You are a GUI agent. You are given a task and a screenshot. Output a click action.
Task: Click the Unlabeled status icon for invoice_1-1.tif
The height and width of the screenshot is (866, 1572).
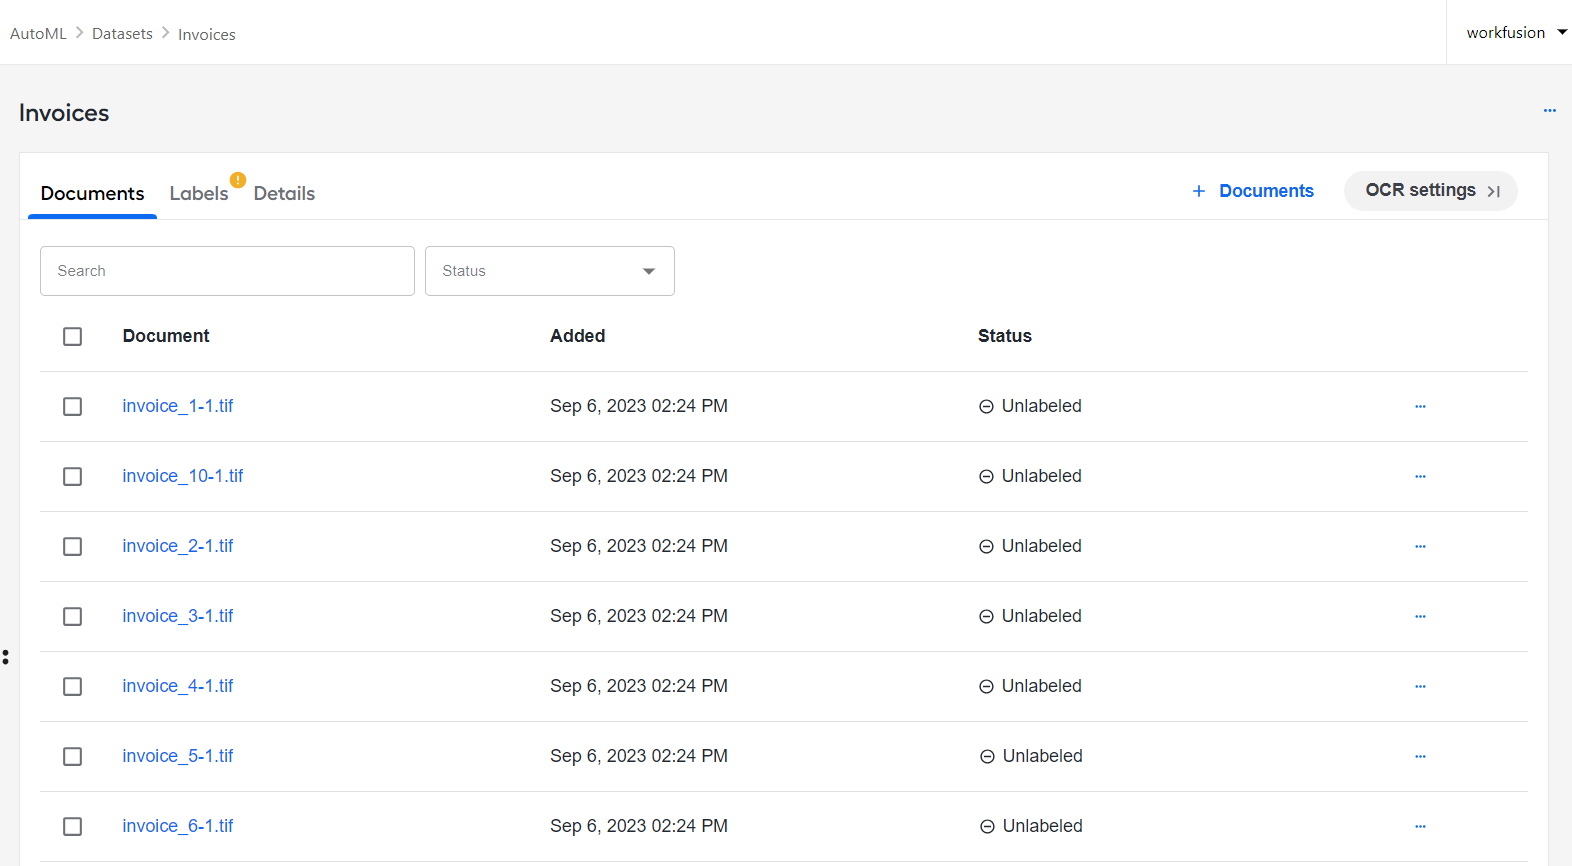[986, 407]
